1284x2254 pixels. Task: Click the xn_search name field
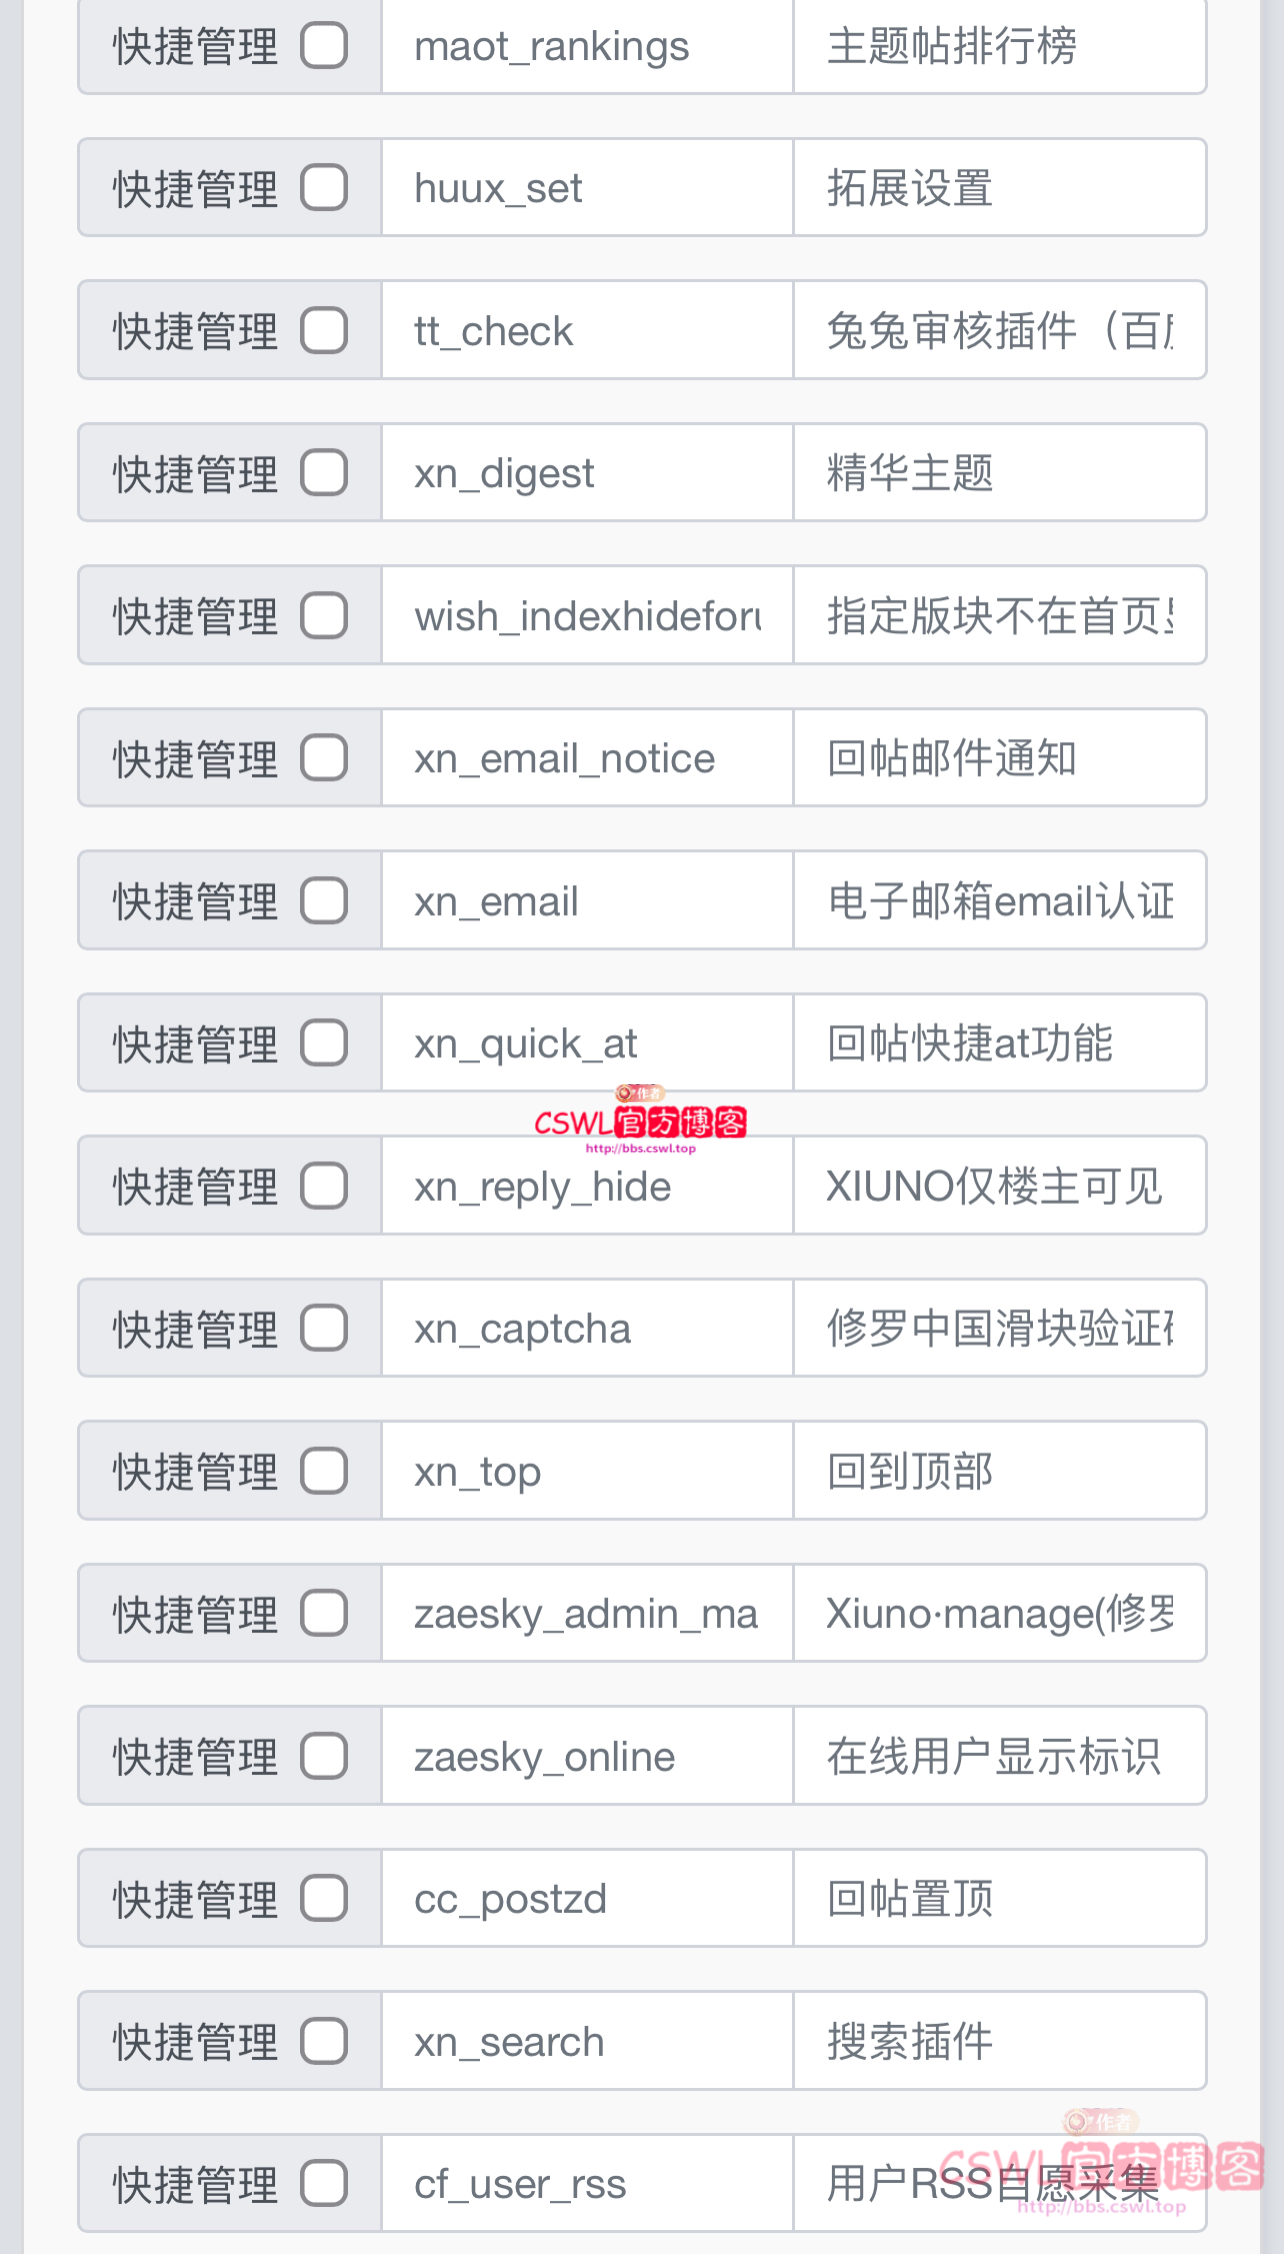[586, 2040]
